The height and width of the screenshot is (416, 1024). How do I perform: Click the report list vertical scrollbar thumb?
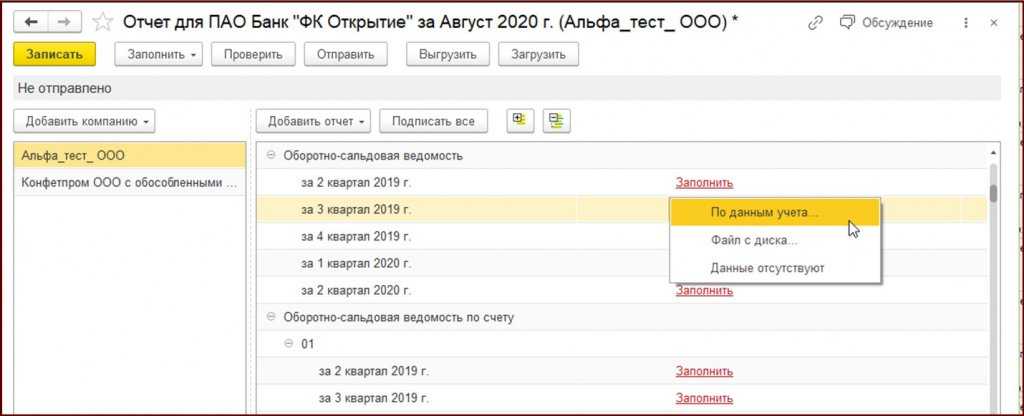(993, 194)
